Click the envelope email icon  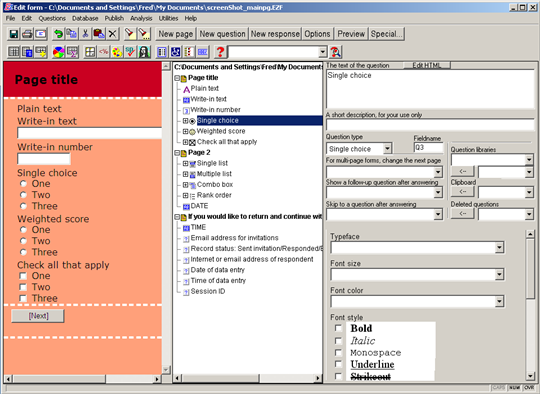(41, 34)
